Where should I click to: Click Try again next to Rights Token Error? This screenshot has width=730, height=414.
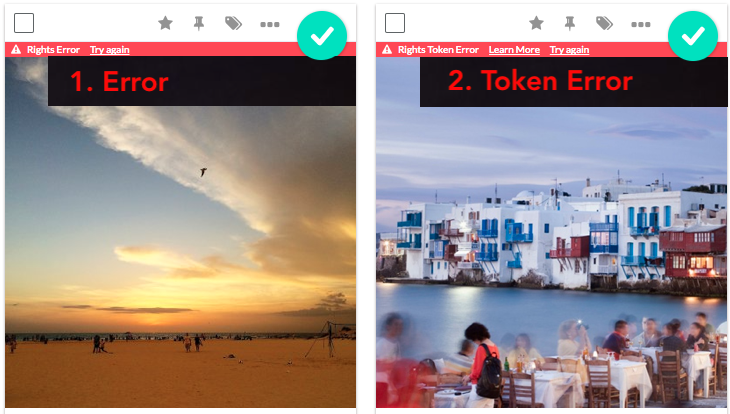569,50
